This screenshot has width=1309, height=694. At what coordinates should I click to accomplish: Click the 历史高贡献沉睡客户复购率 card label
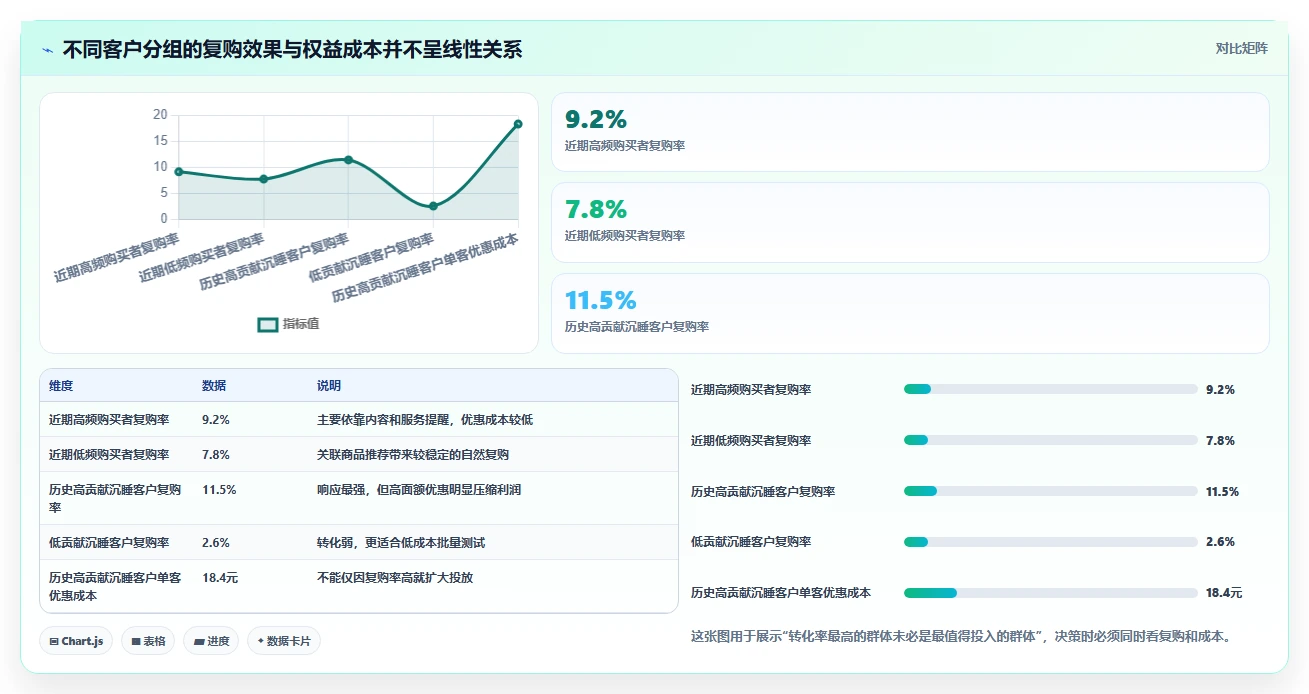click(637, 327)
